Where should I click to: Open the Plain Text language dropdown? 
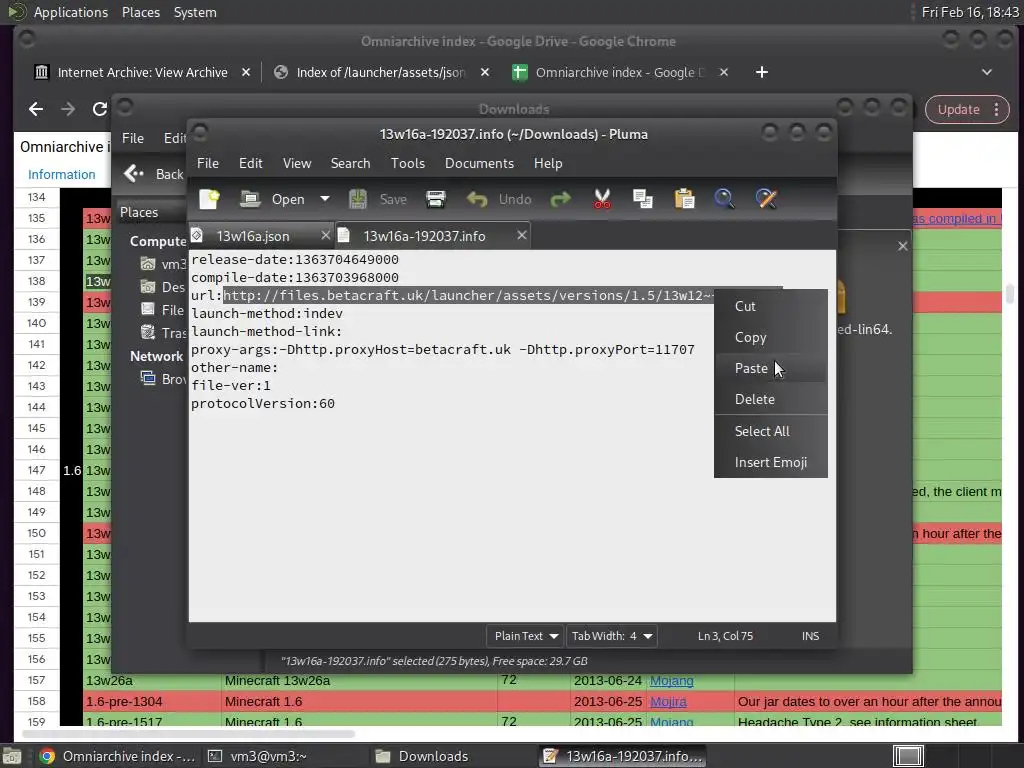click(526, 636)
